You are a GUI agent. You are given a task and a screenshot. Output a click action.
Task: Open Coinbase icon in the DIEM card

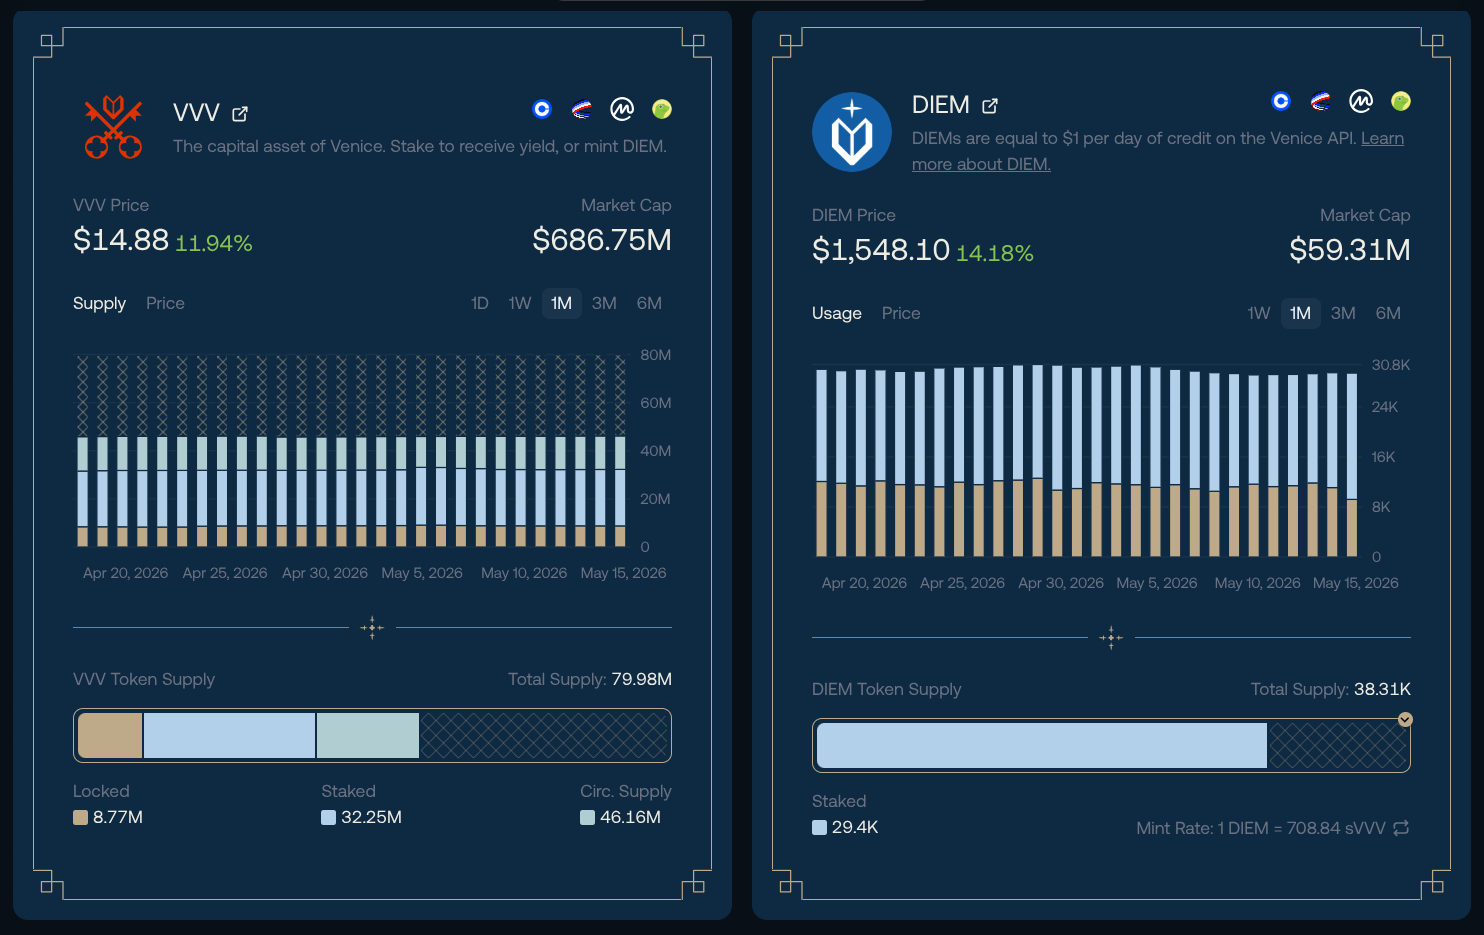[1281, 101]
